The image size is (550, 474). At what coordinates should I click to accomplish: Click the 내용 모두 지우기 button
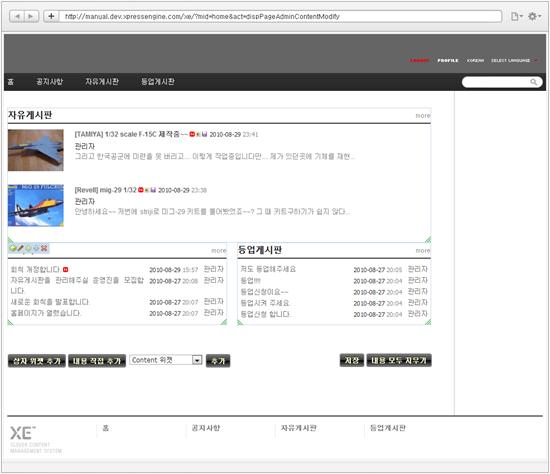[x=399, y=360]
